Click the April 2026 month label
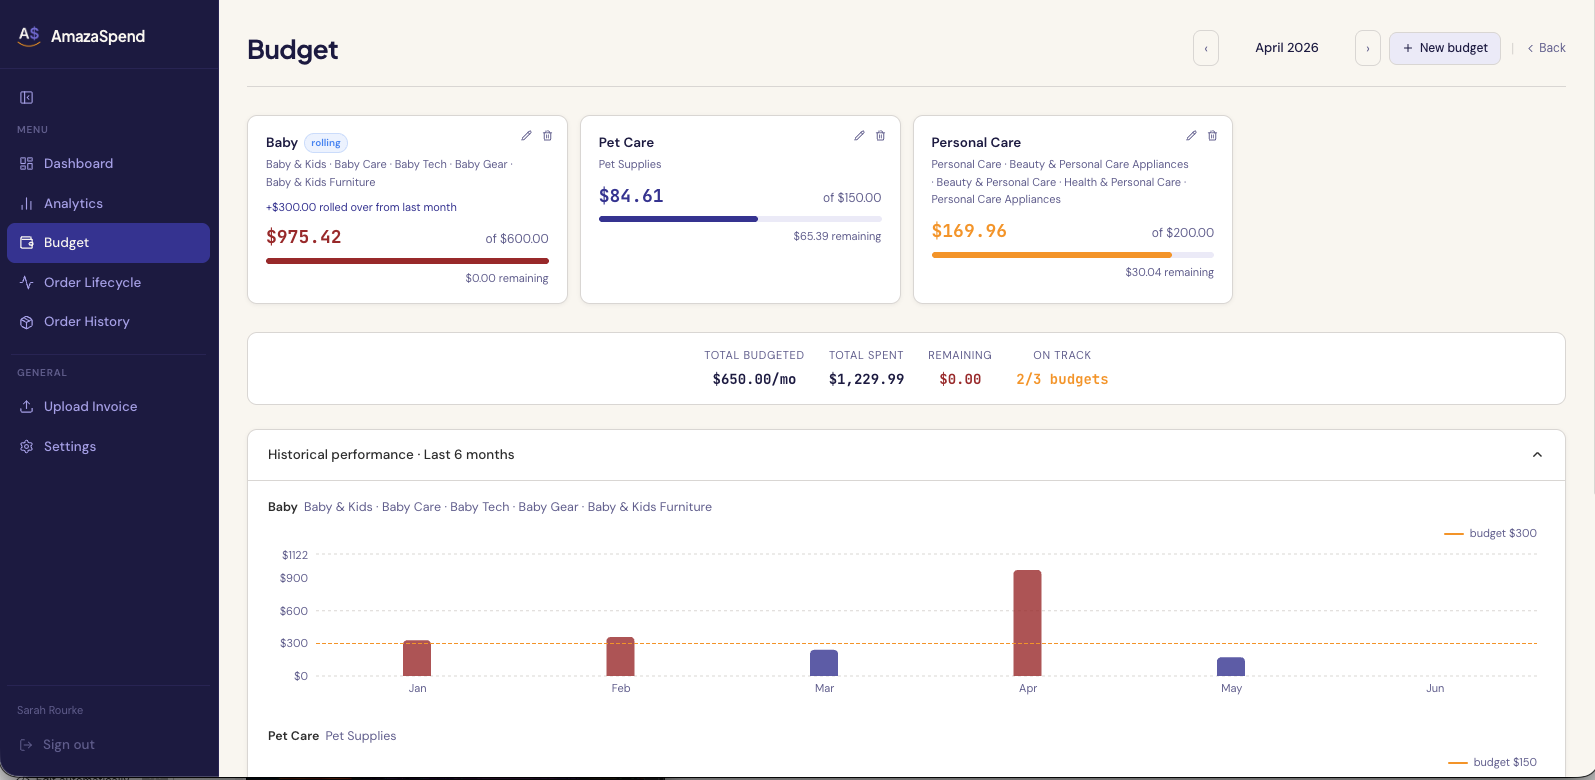This screenshot has width=1595, height=780. point(1287,48)
